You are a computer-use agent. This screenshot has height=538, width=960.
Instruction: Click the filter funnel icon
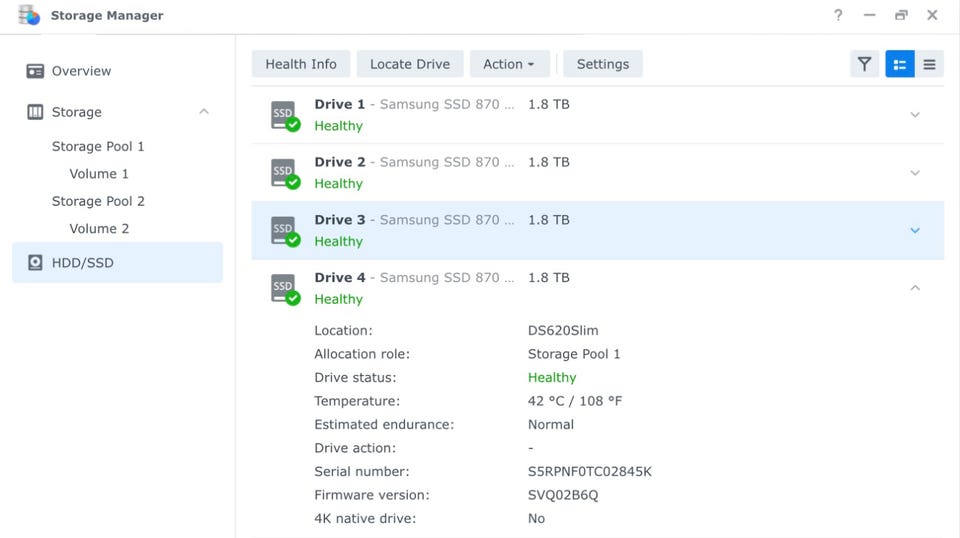pyautogui.click(x=864, y=64)
